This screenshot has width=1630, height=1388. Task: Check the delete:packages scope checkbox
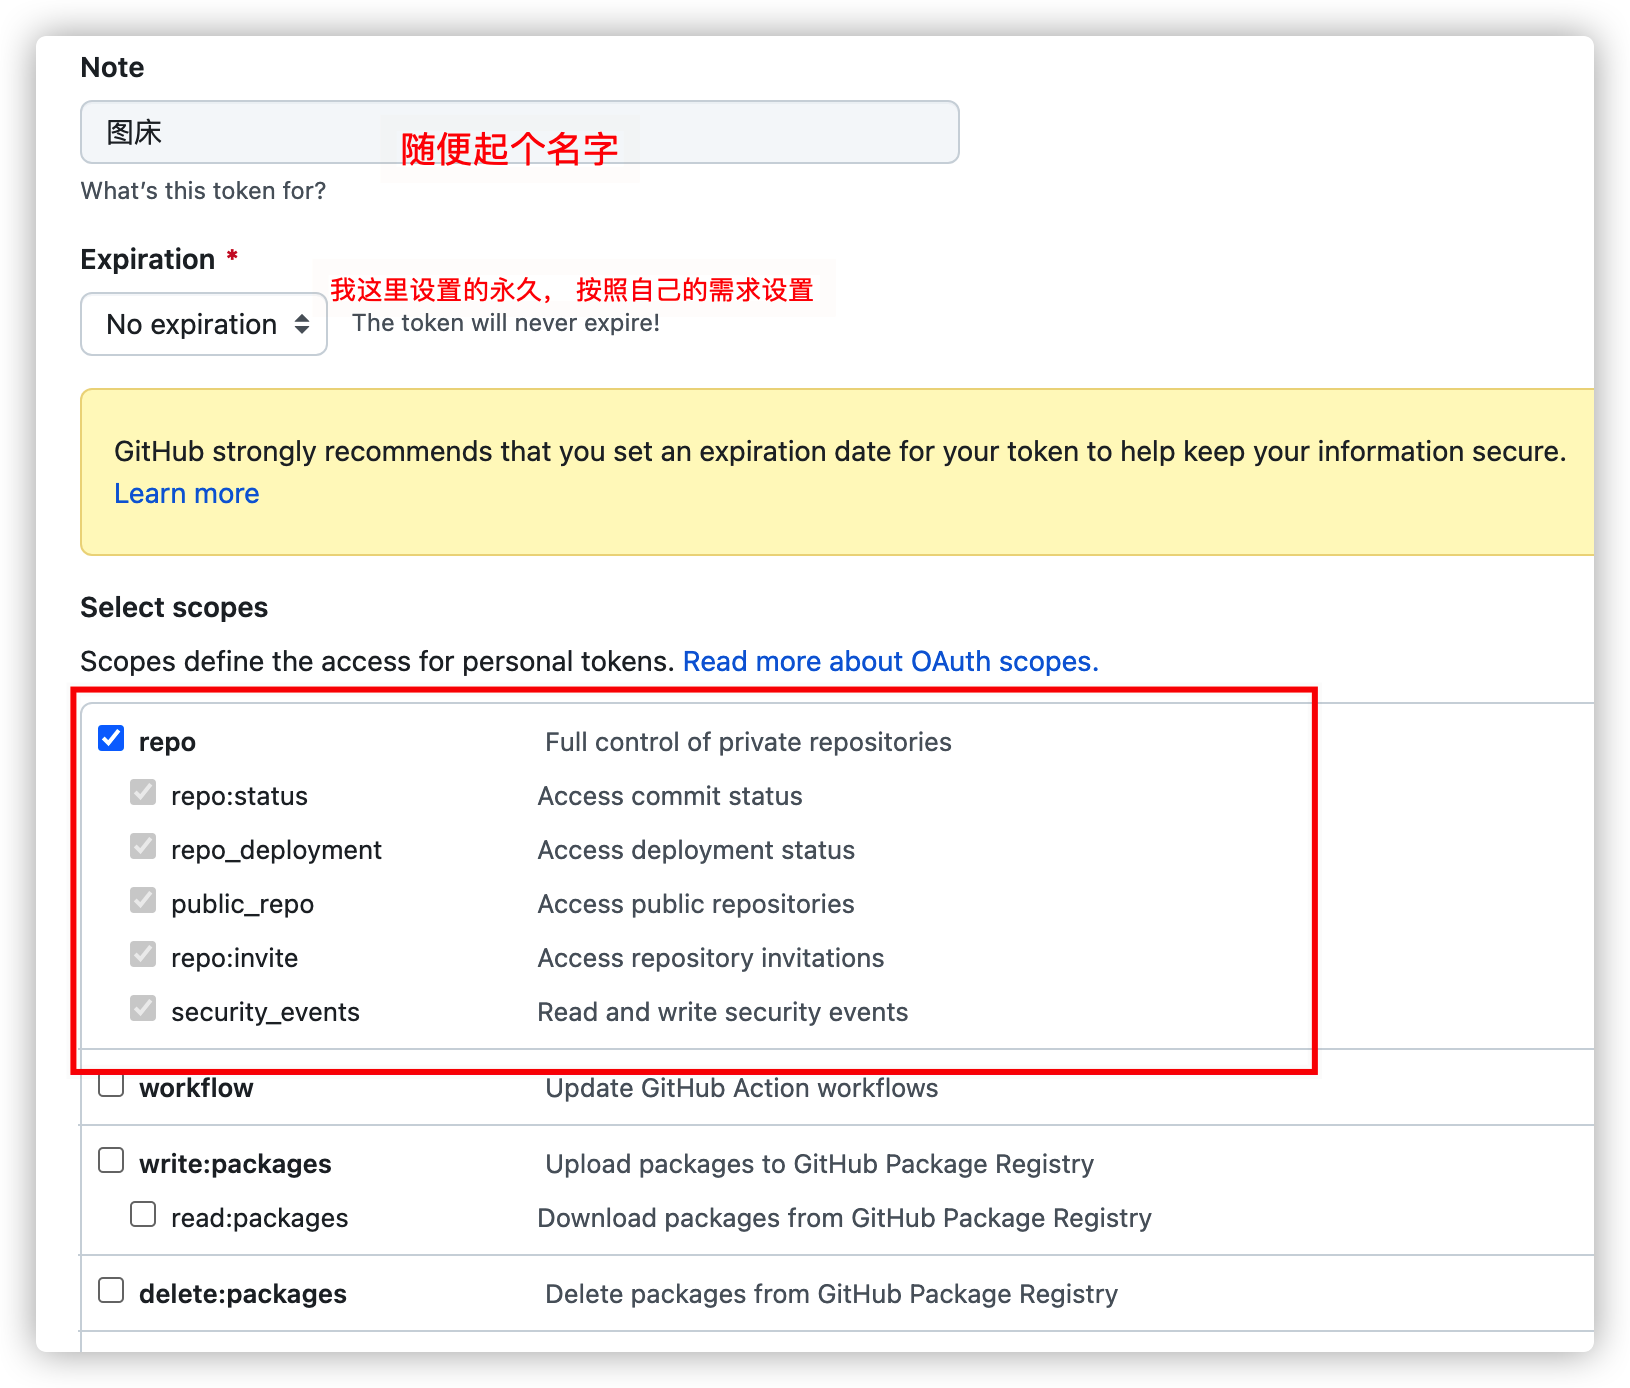[x=111, y=1291]
